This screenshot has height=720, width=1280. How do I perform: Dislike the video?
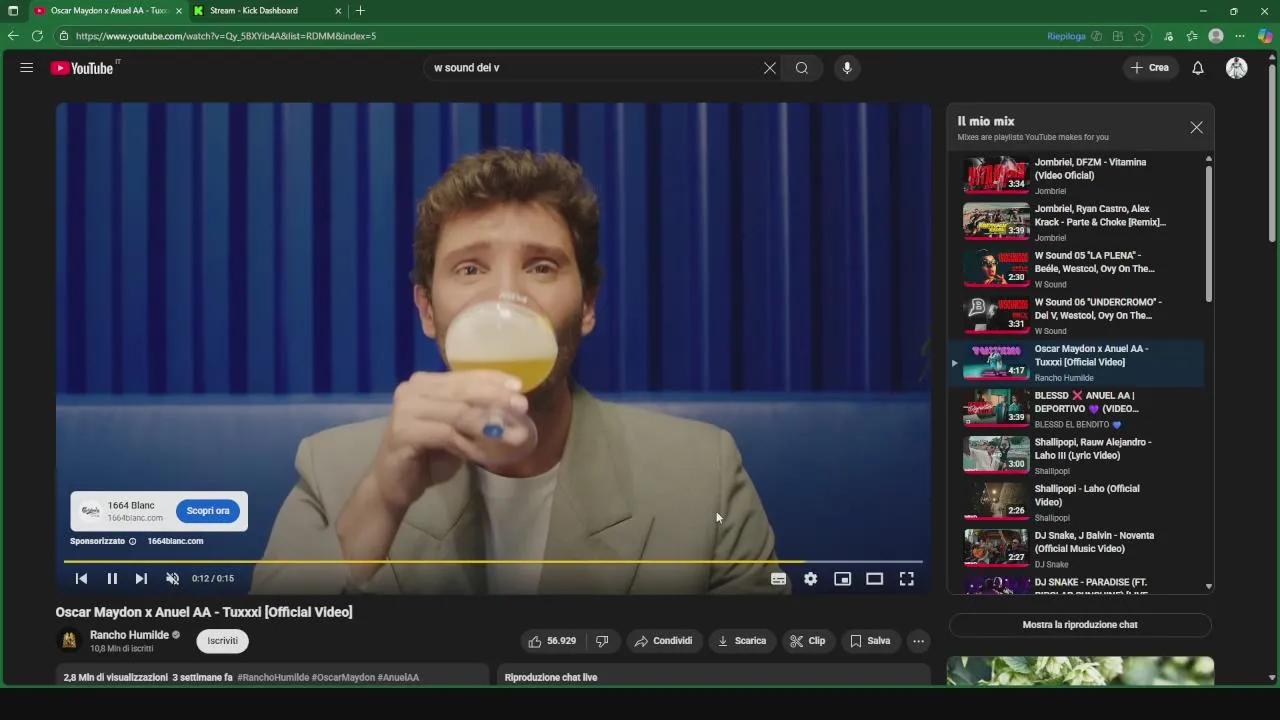(602, 641)
